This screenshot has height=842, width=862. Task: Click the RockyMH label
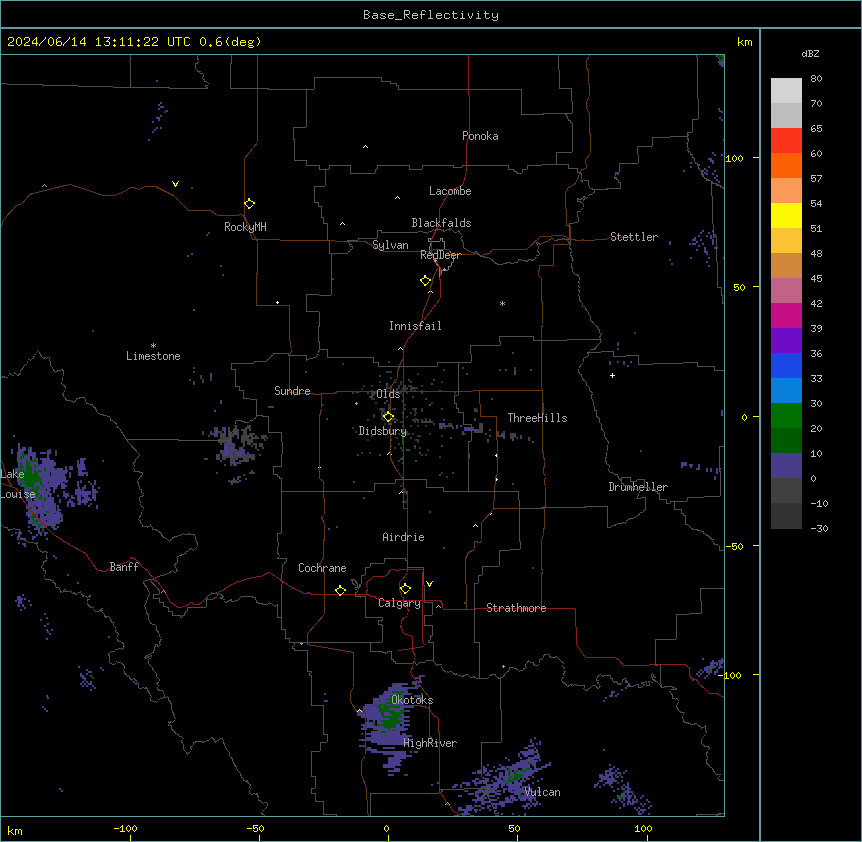tap(245, 227)
